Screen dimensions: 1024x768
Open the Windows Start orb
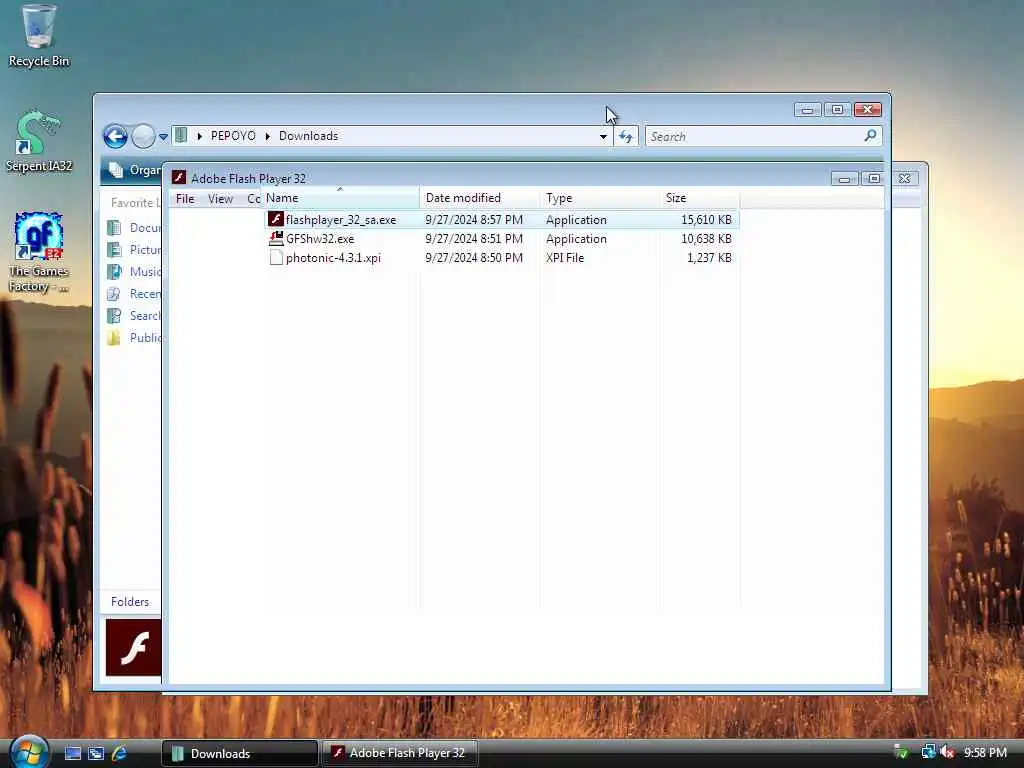(27, 752)
